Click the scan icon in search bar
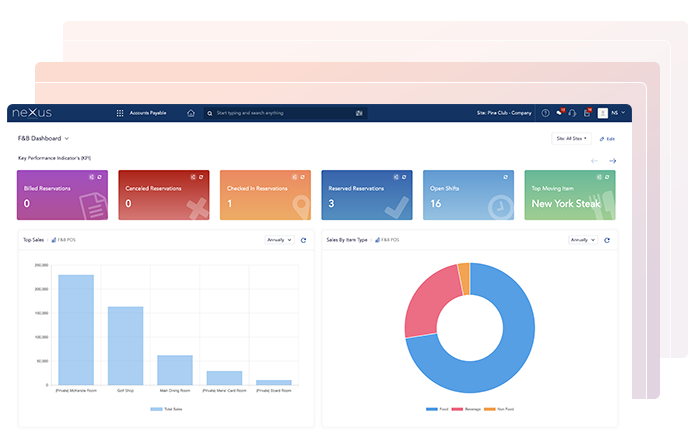 click(x=359, y=113)
